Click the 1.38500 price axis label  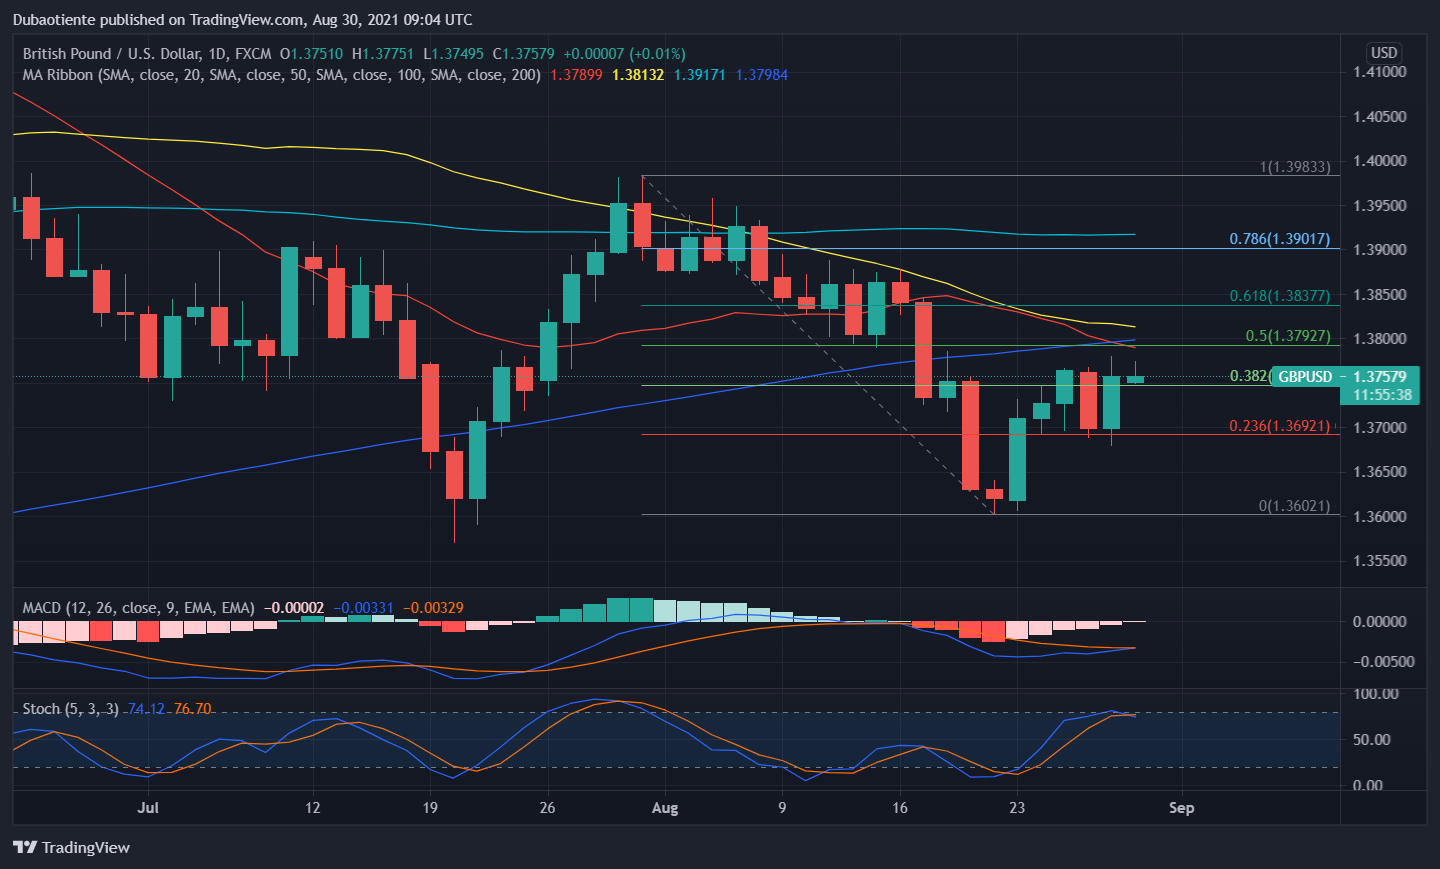click(x=1380, y=295)
